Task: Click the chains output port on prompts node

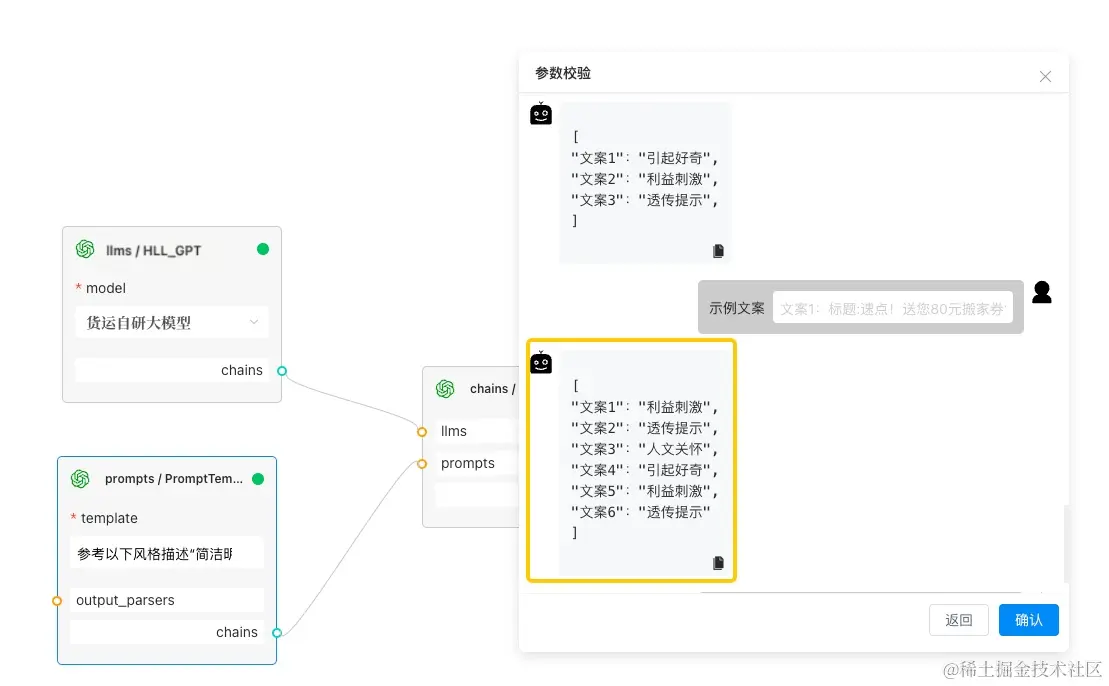Action: click(277, 633)
